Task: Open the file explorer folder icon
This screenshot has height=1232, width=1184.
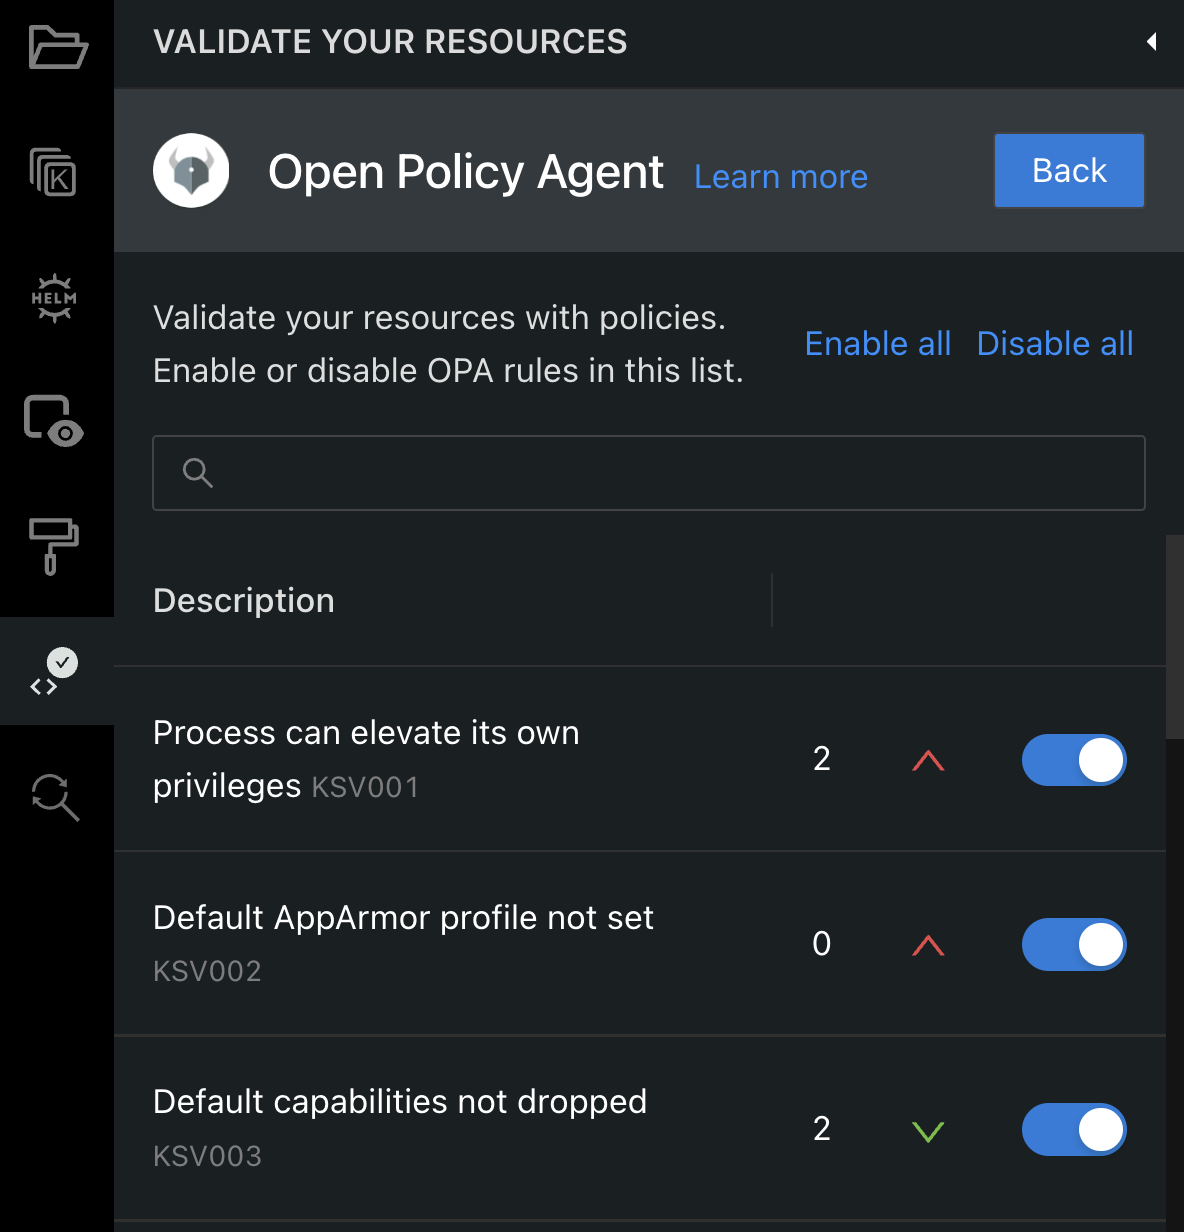Action: pyautogui.click(x=58, y=47)
